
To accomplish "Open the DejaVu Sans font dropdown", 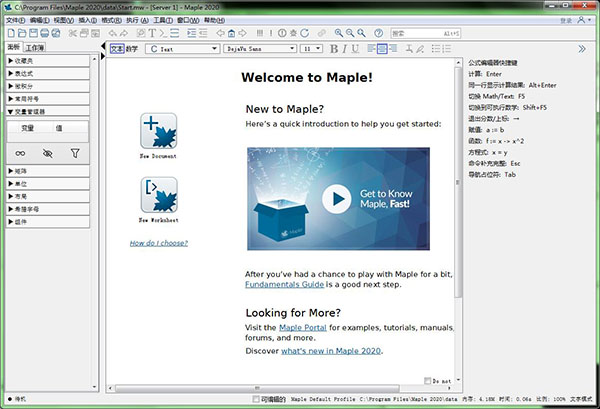I will 260,49.
